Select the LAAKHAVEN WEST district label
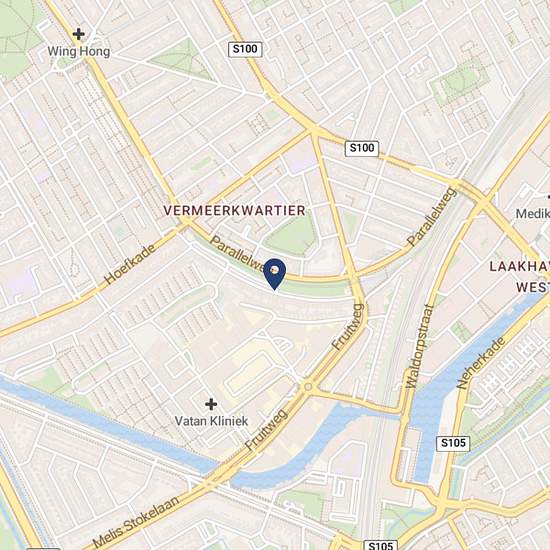Image resolution: width=550 pixels, height=550 pixels. coord(520,276)
